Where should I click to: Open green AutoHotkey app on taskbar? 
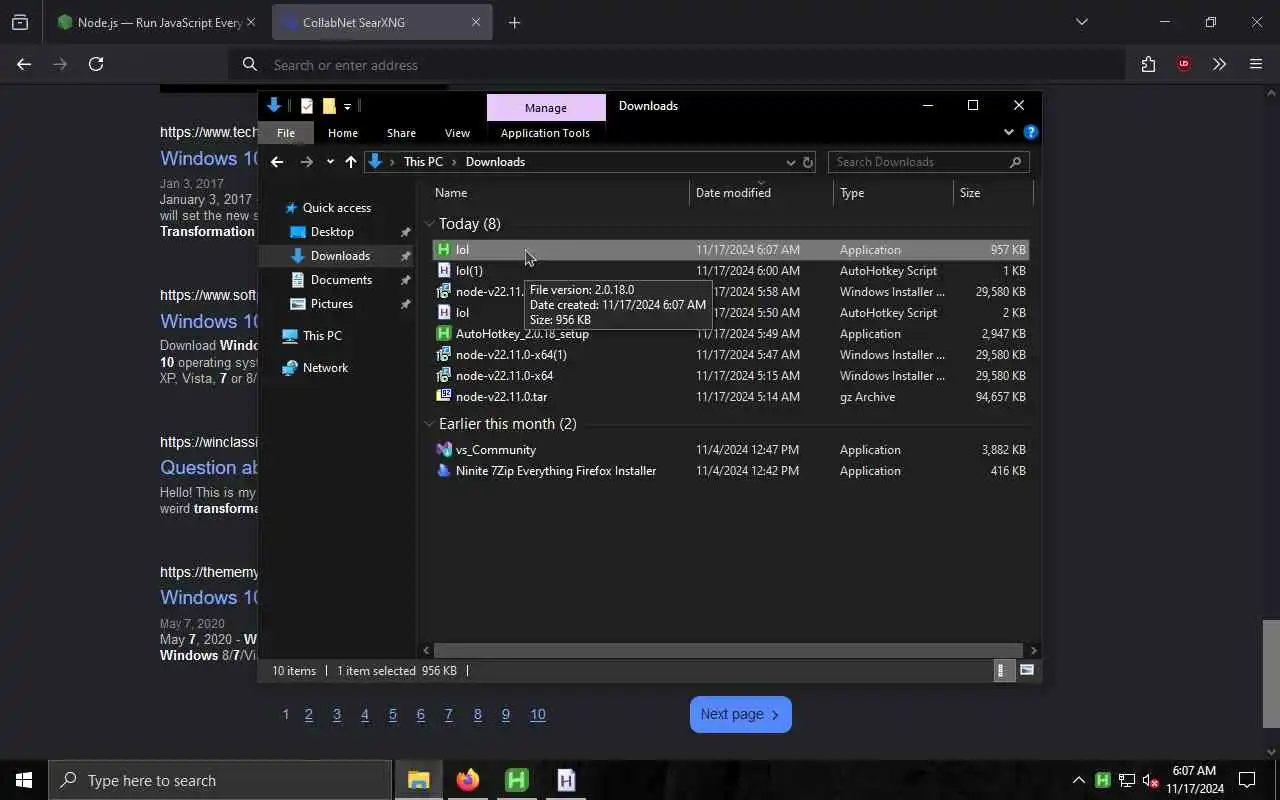coord(516,780)
